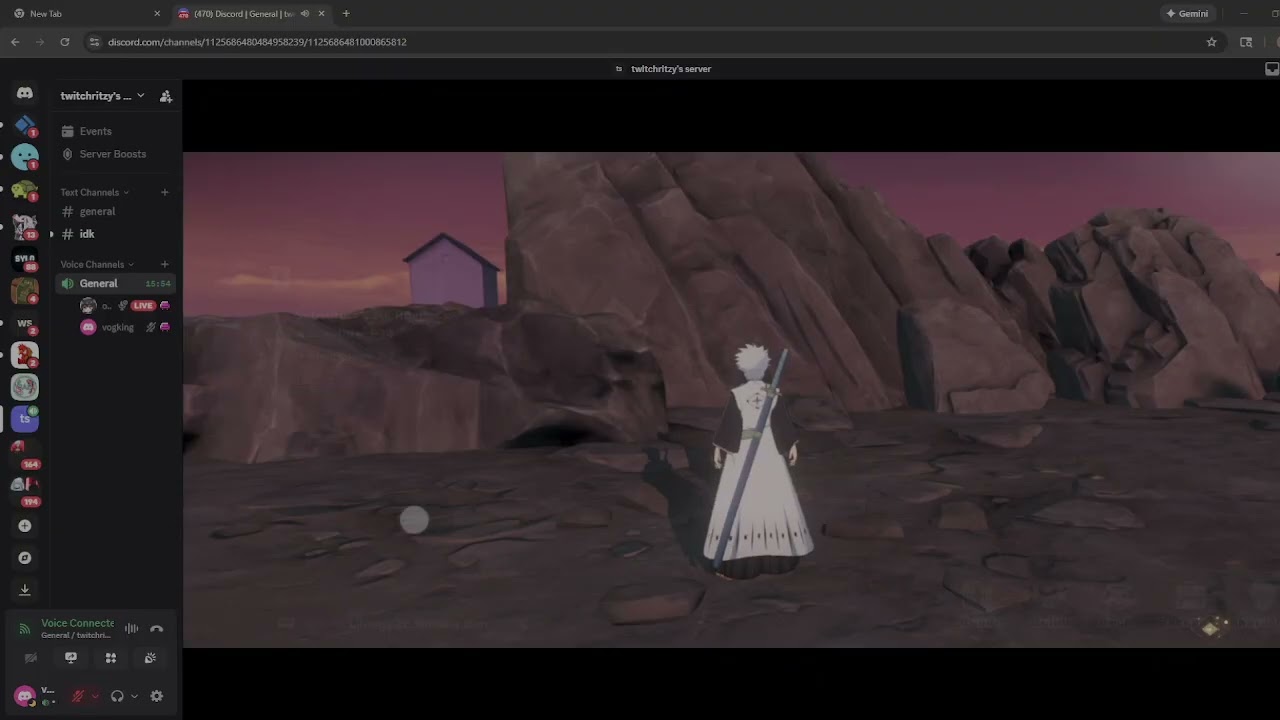
Task: Unmute the microphone
Action: pyautogui.click(x=78, y=696)
